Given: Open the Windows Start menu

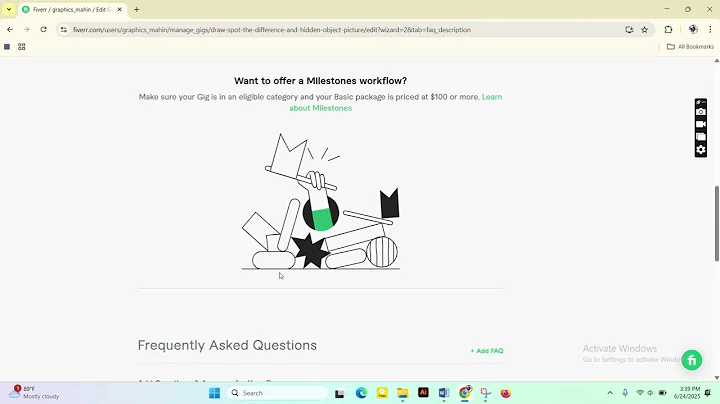Looking at the screenshot, I should coord(214,393).
